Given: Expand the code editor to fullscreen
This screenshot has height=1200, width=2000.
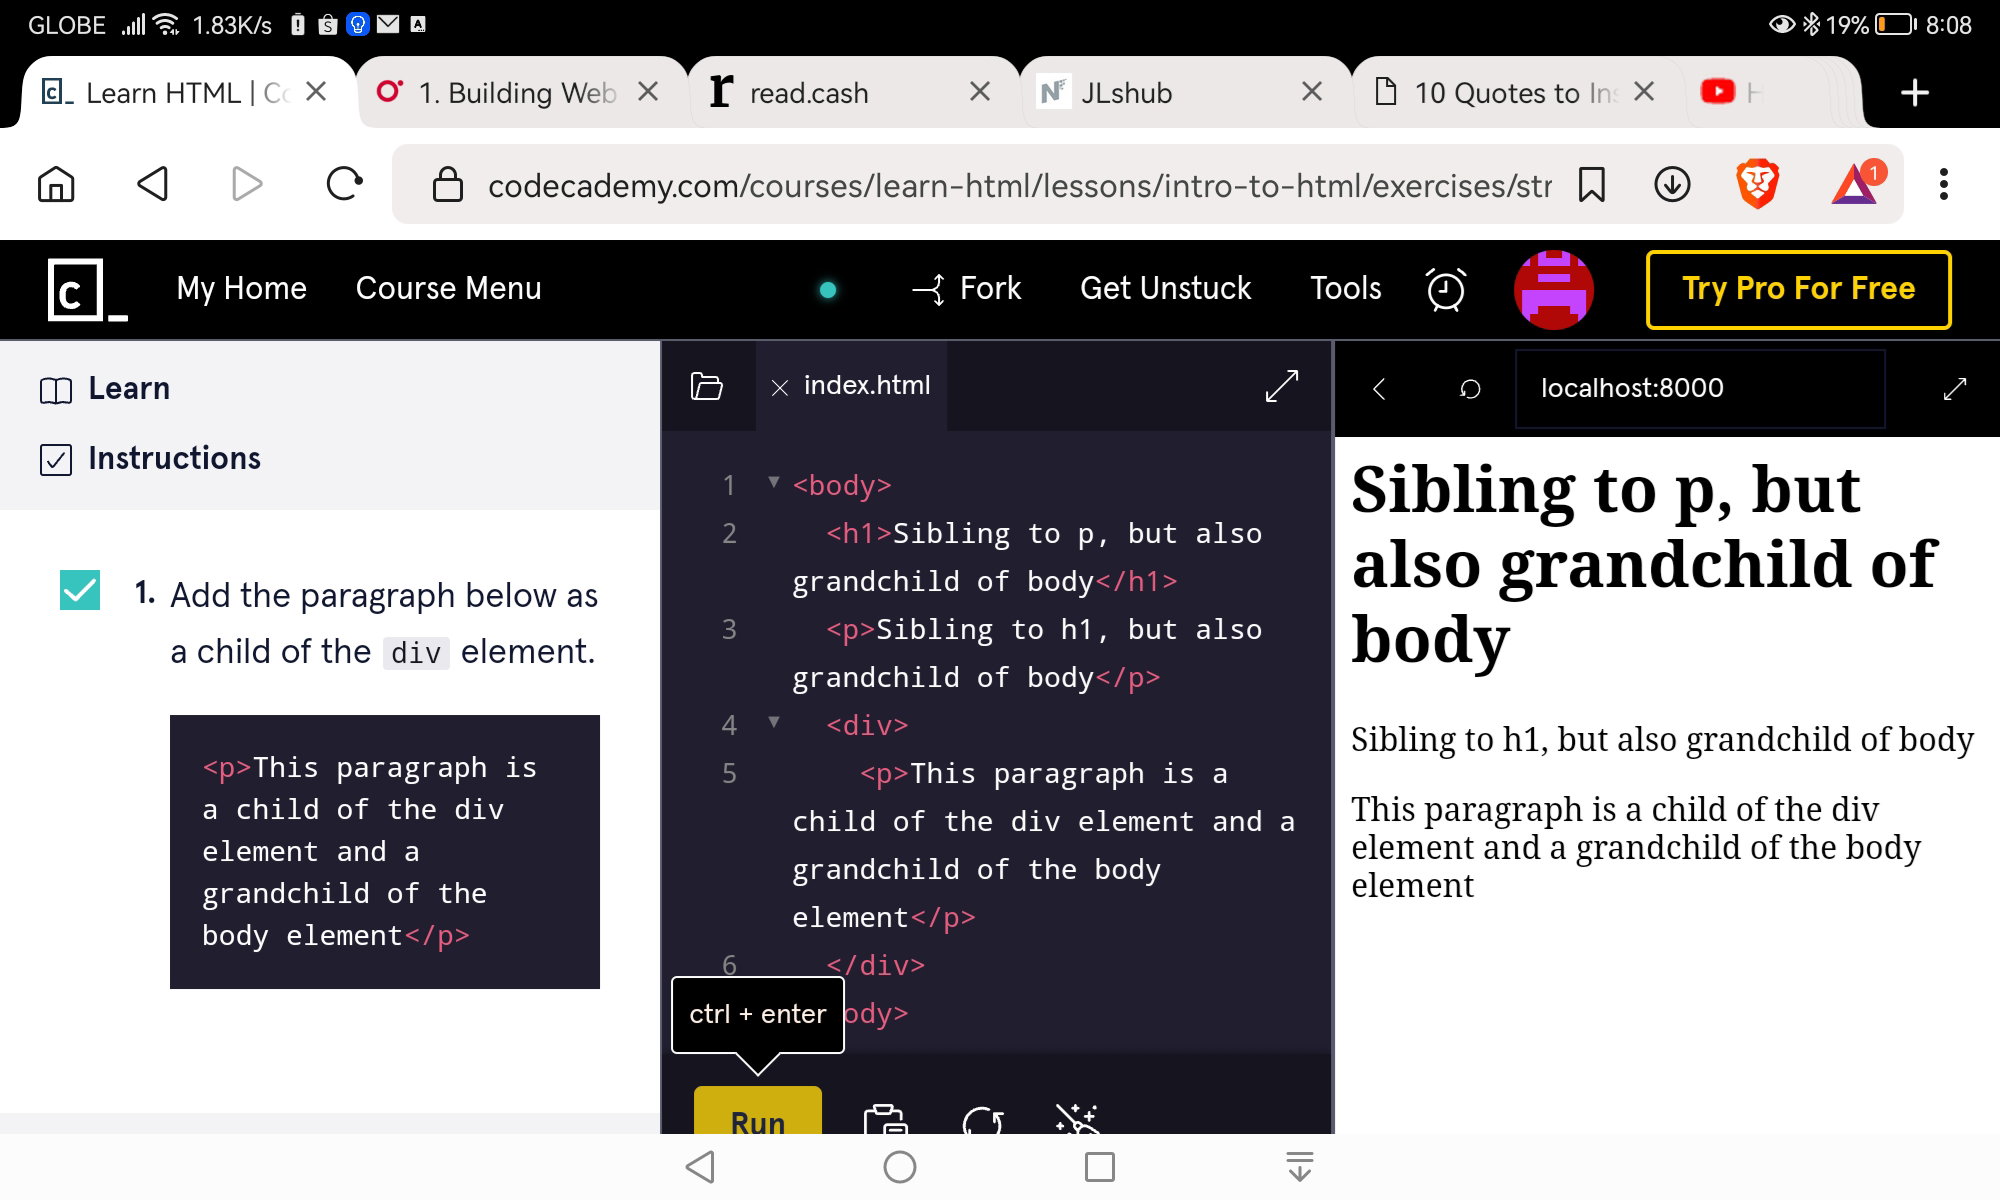Looking at the screenshot, I should (x=1281, y=386).
